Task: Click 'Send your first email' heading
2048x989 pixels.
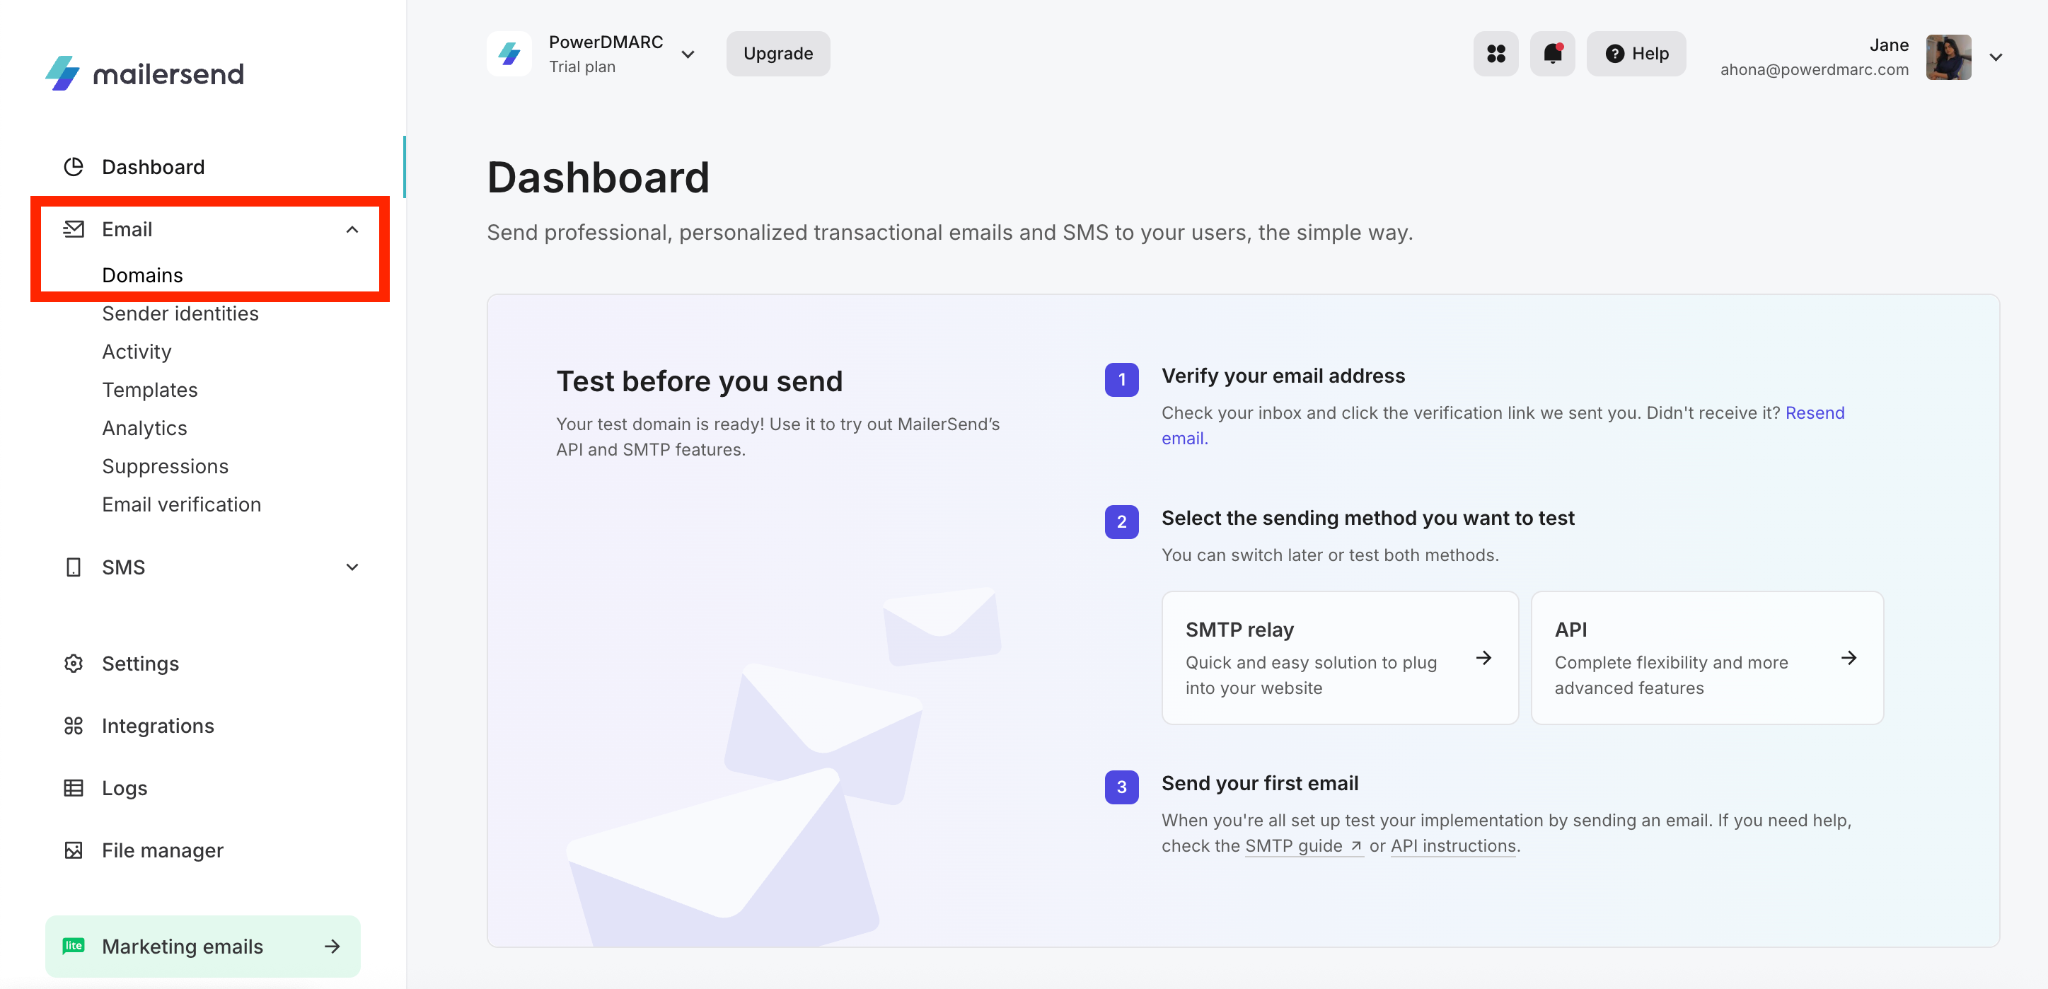Action: [1260, 783]
